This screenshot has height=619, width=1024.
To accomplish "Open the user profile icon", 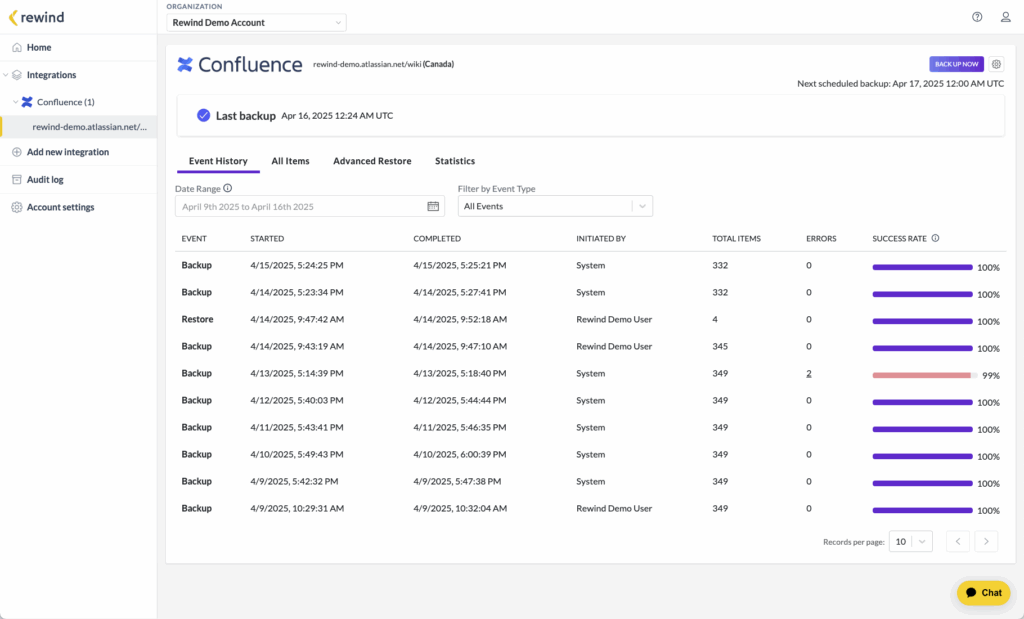I will pyautogui.click(x=1006, y=17).
